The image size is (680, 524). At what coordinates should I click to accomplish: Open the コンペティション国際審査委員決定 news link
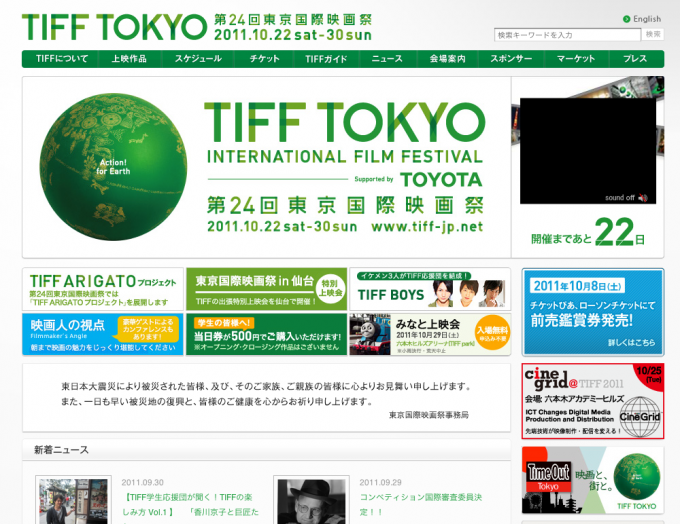coord(421,504)
